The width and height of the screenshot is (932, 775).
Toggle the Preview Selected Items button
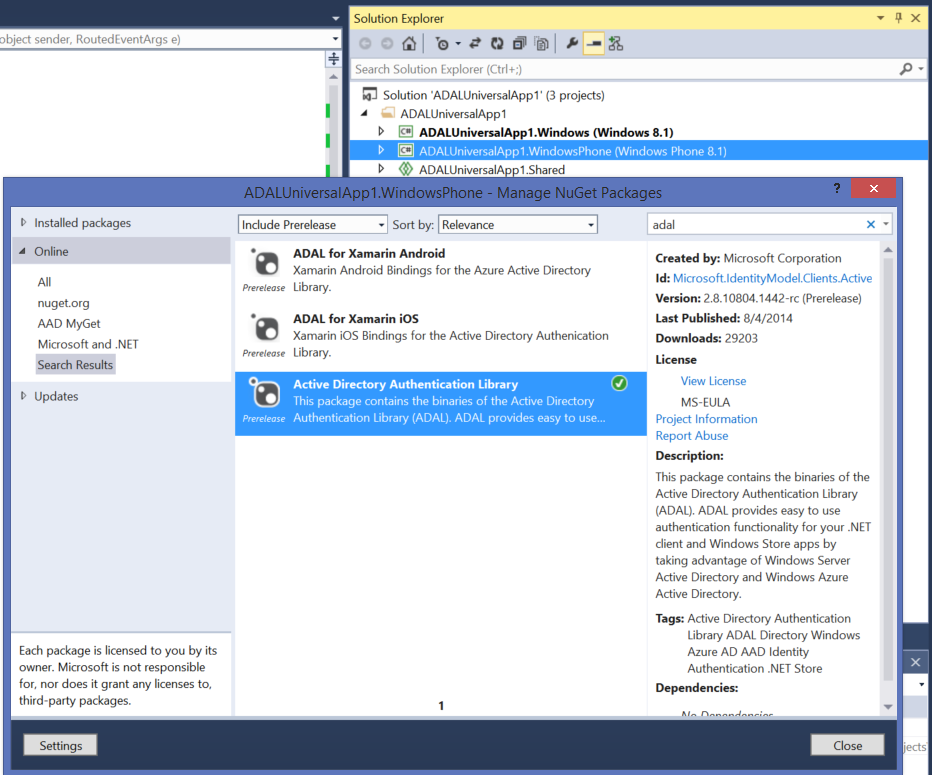pyautogui.click(x=593, y=43)
